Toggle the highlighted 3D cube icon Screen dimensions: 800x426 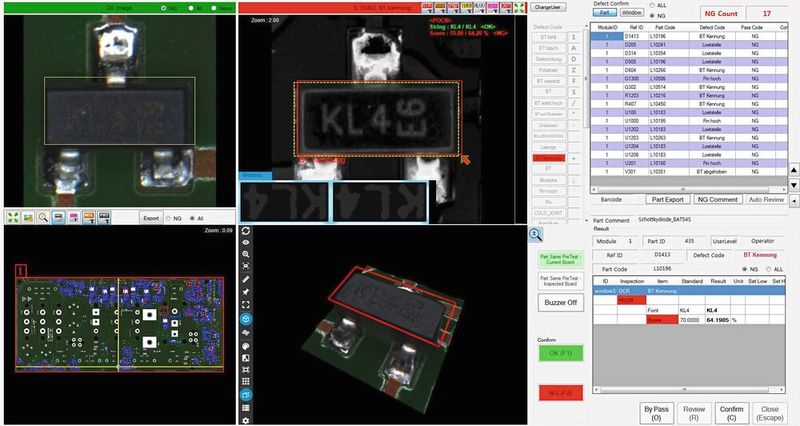(246, 319)
